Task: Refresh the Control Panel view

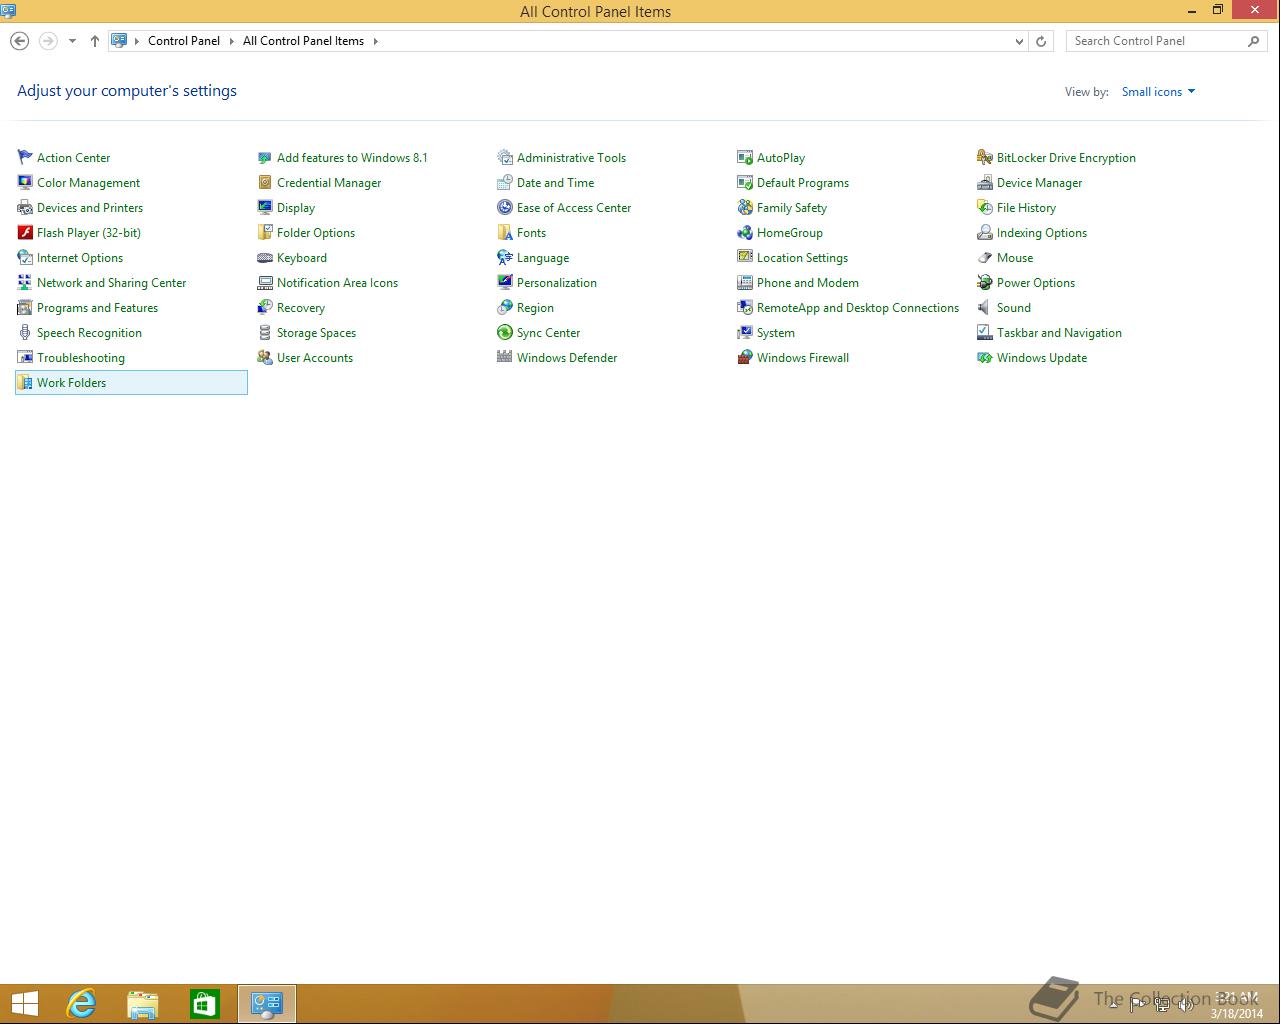Action: pos(1041,41)
